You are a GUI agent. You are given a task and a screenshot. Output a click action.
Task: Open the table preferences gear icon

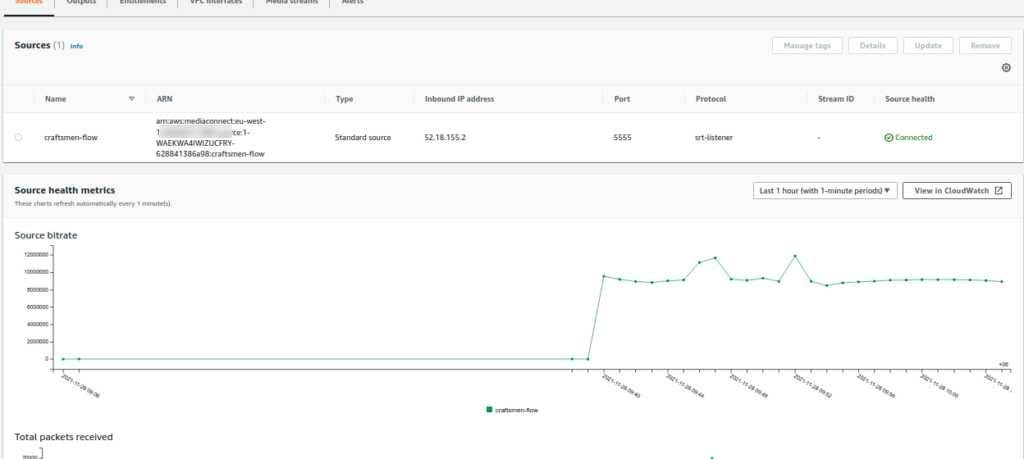(1006, 68)
